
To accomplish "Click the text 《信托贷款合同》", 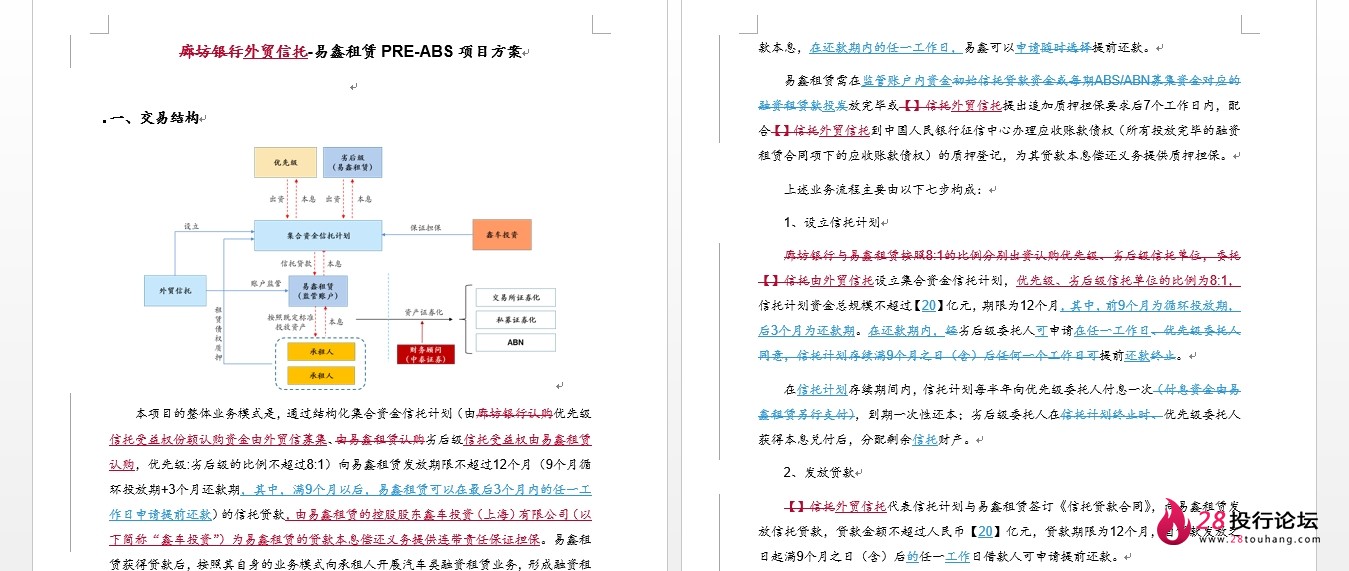I will pos(1105,505).
